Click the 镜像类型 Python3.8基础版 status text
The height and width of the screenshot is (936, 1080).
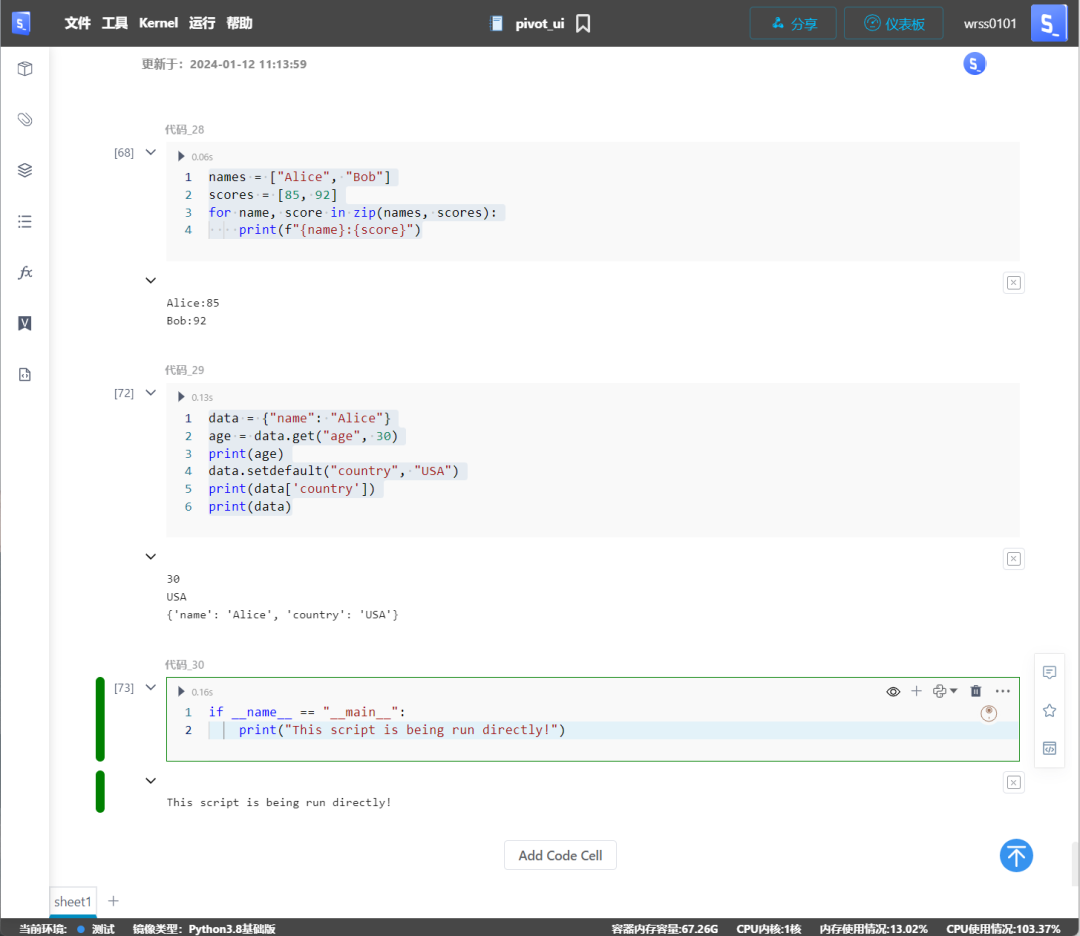[204, 929]
